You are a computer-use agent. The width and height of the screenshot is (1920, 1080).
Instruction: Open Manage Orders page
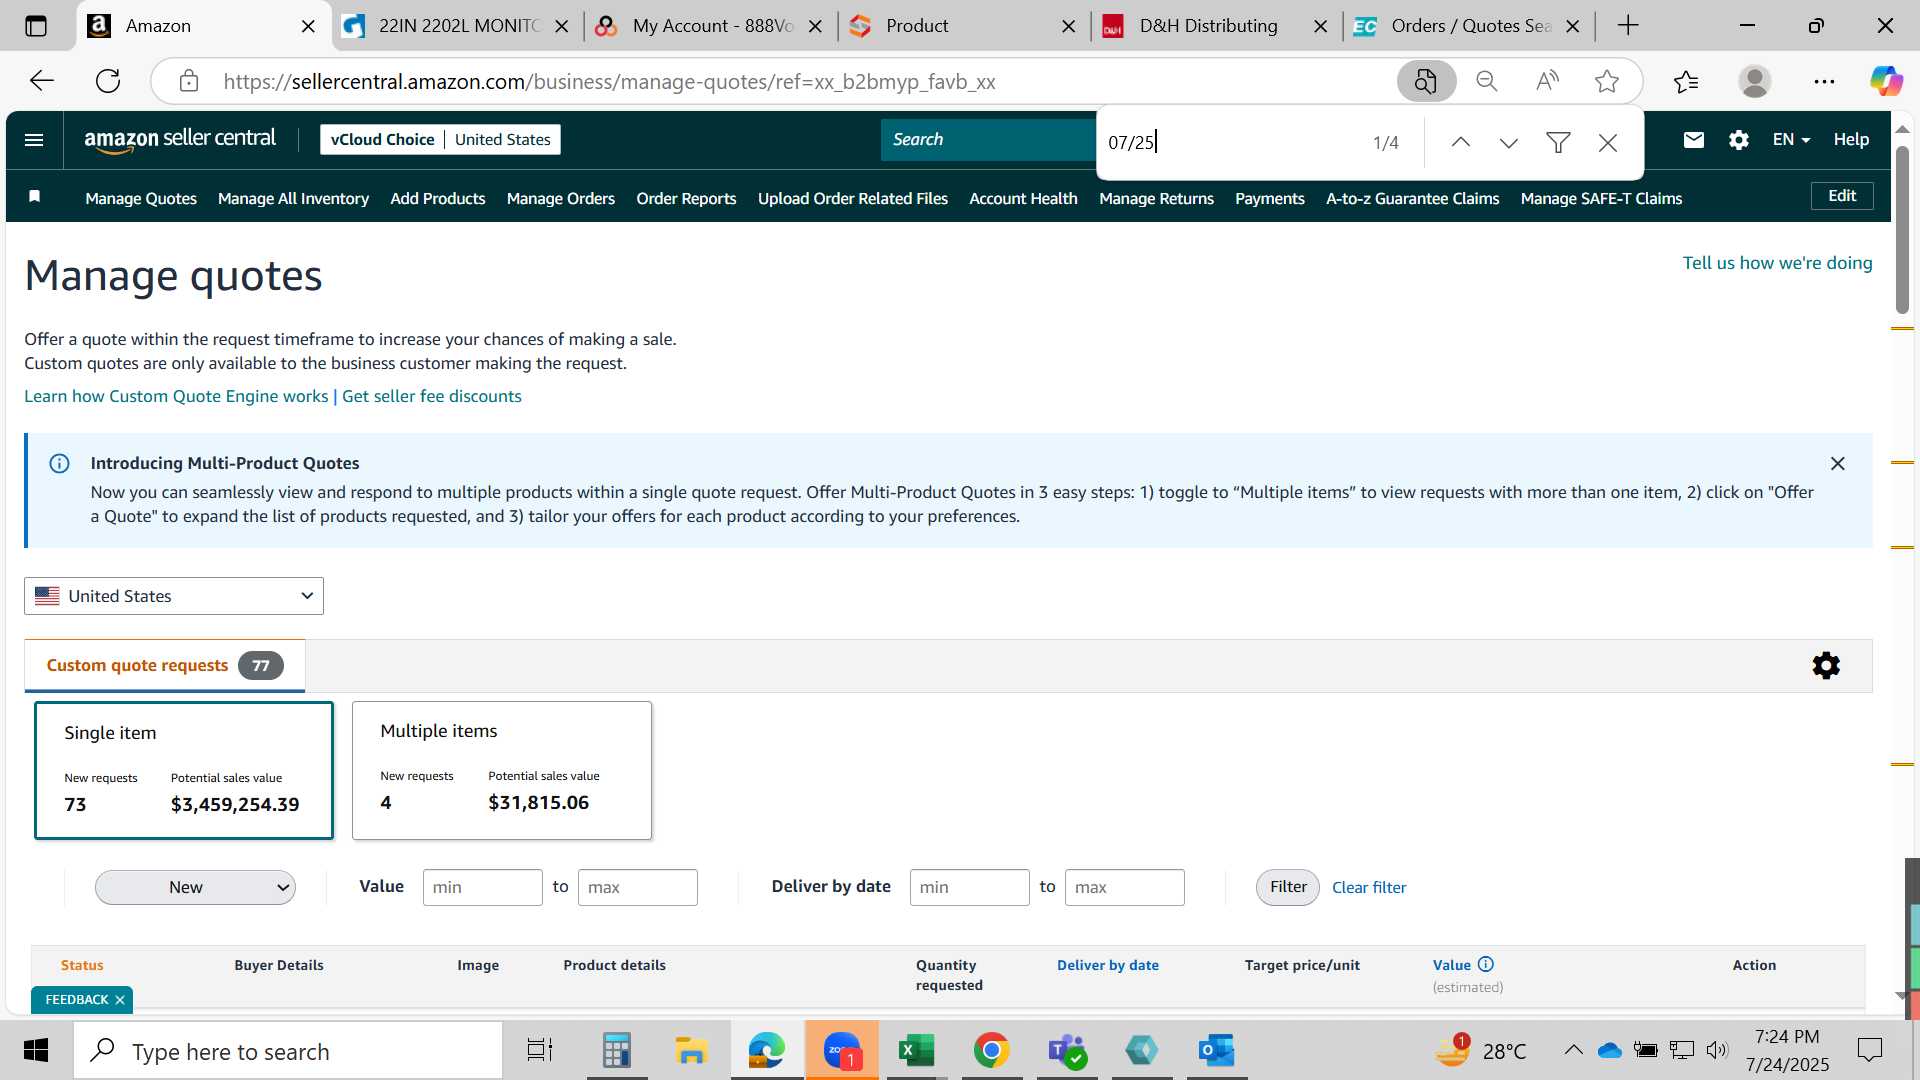(561, 199)
